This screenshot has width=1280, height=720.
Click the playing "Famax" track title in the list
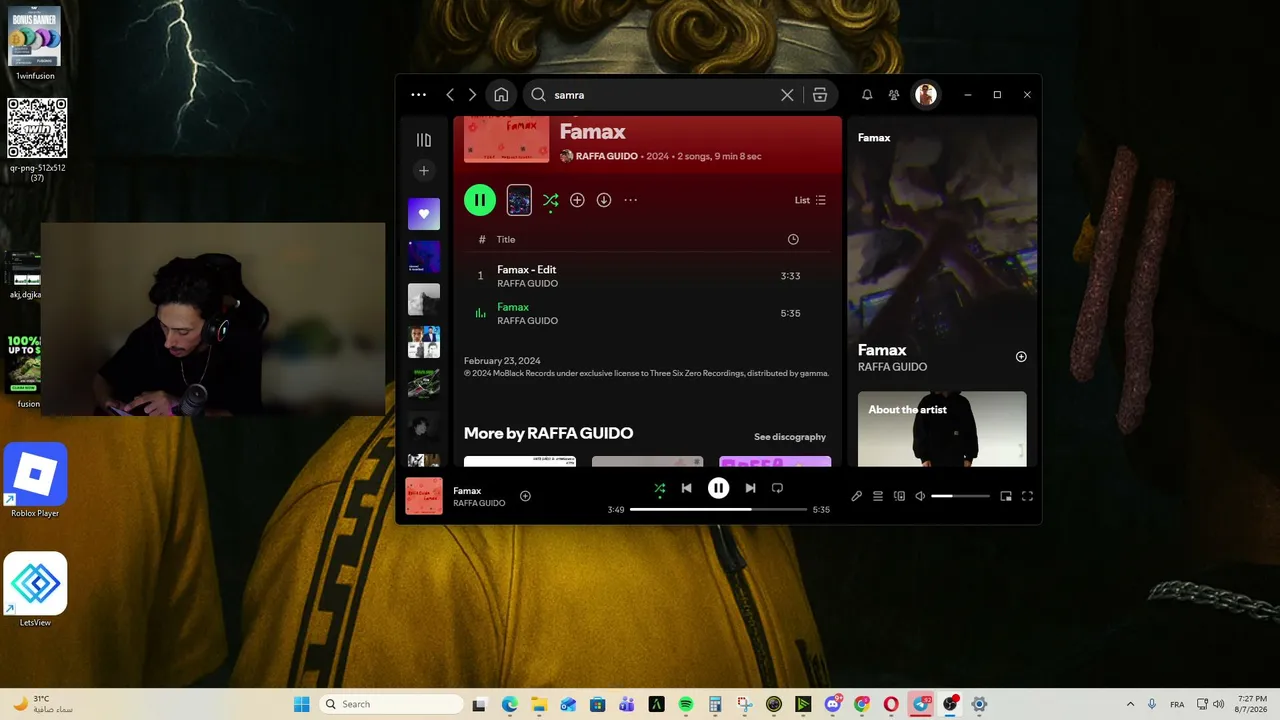click(x=513, y=307)
